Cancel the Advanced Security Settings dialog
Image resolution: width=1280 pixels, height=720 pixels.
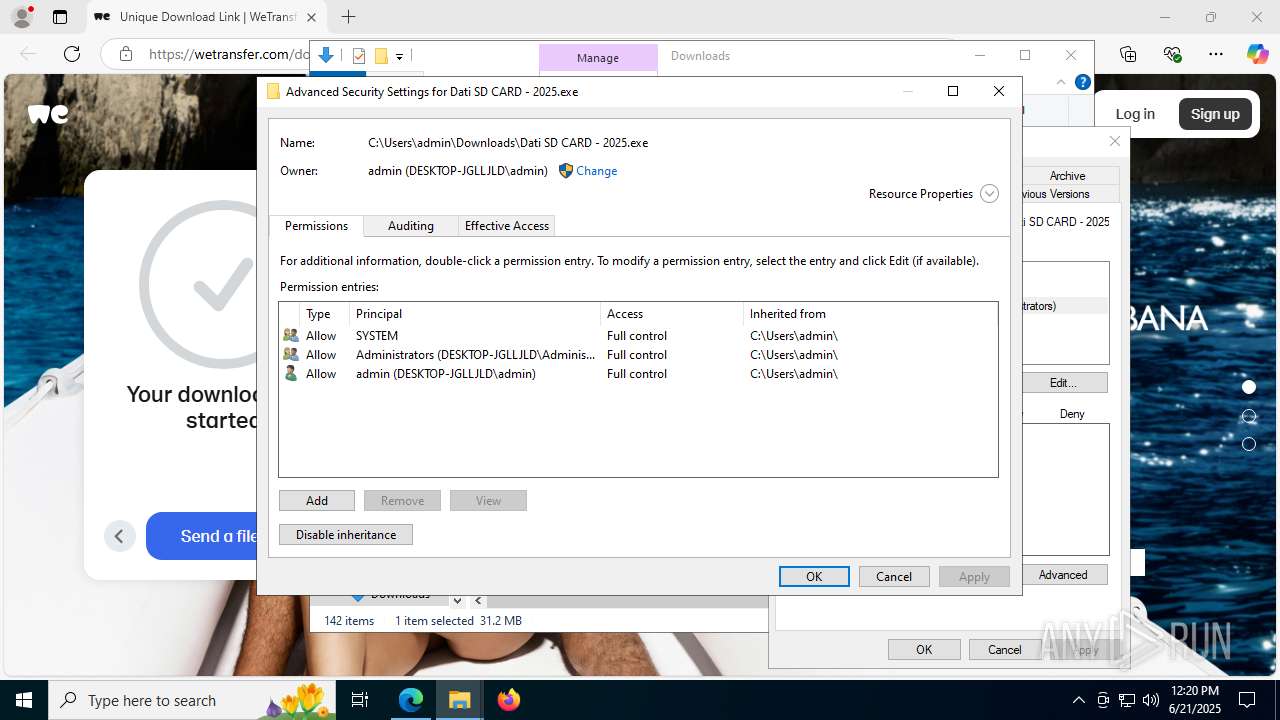pos(894,576)
